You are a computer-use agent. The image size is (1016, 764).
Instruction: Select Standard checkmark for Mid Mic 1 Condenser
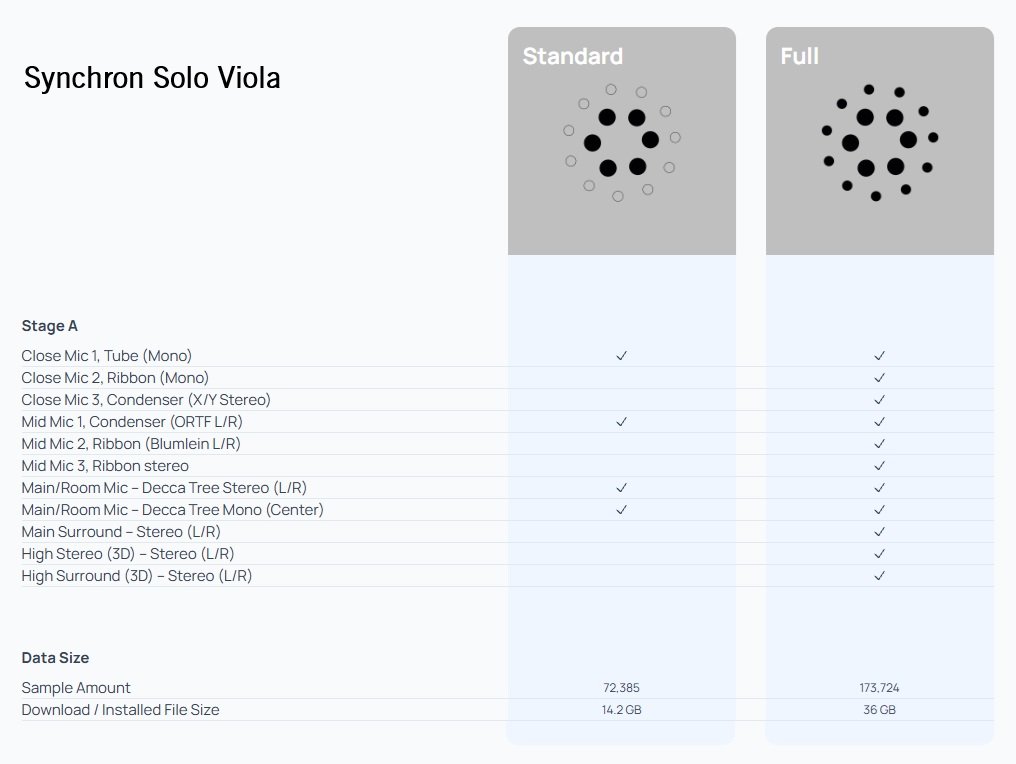tap(621, 422)
